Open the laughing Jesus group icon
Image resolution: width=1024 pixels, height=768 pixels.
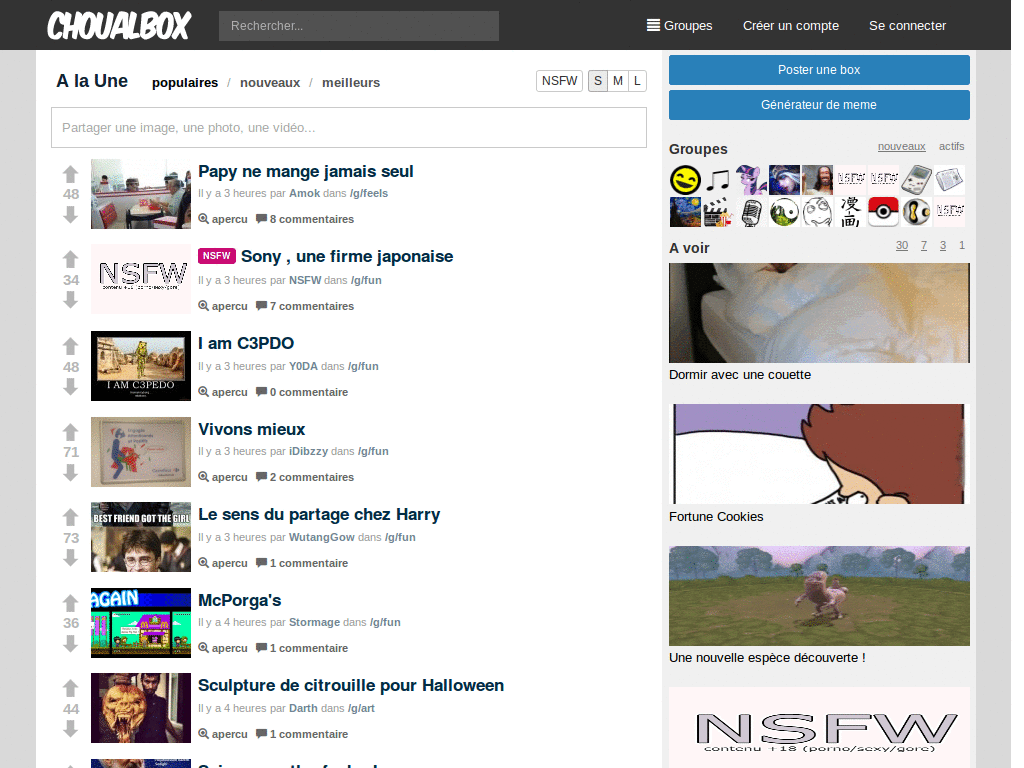click(818, 180)
